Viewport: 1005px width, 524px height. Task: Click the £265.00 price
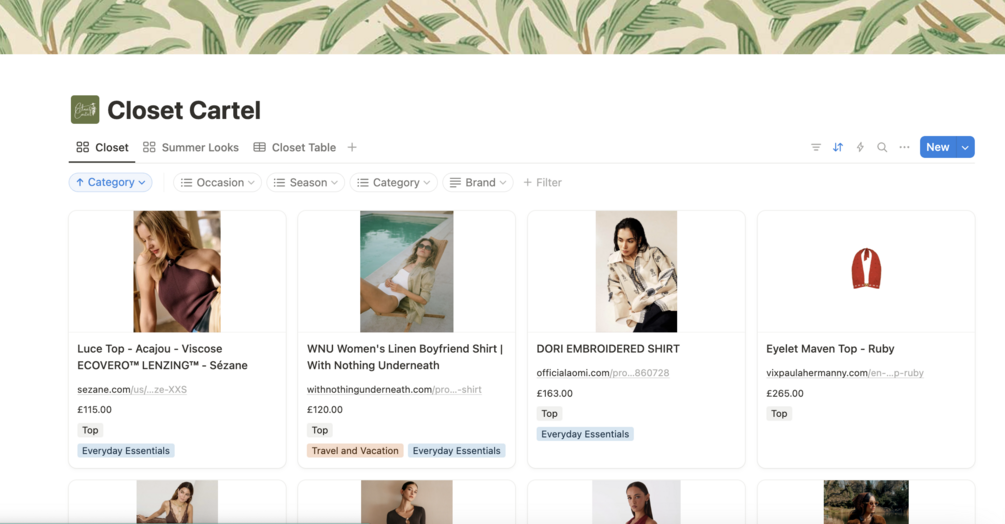(785, 393)
